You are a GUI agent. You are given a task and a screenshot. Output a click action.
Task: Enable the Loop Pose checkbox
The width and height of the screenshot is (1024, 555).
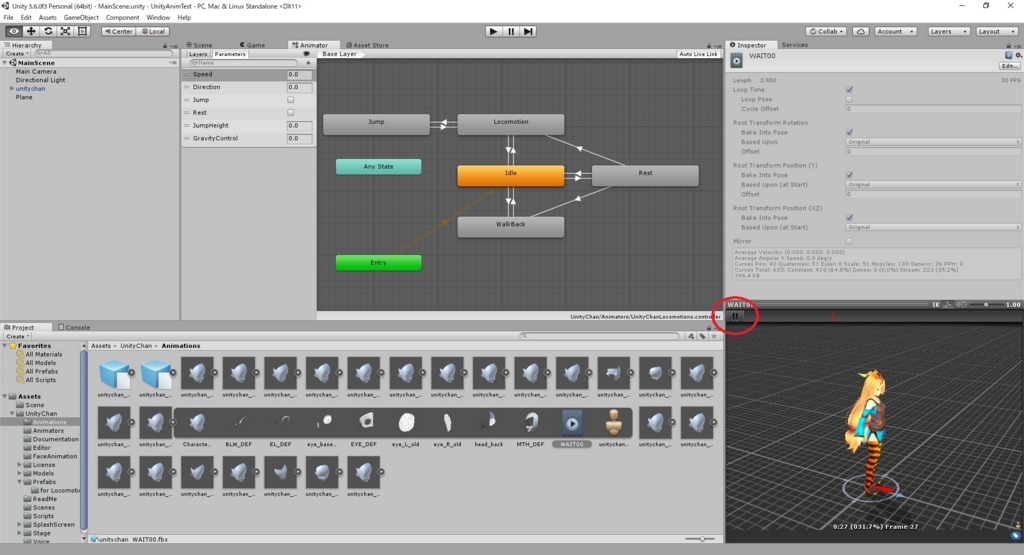click(x=849, y=99)
